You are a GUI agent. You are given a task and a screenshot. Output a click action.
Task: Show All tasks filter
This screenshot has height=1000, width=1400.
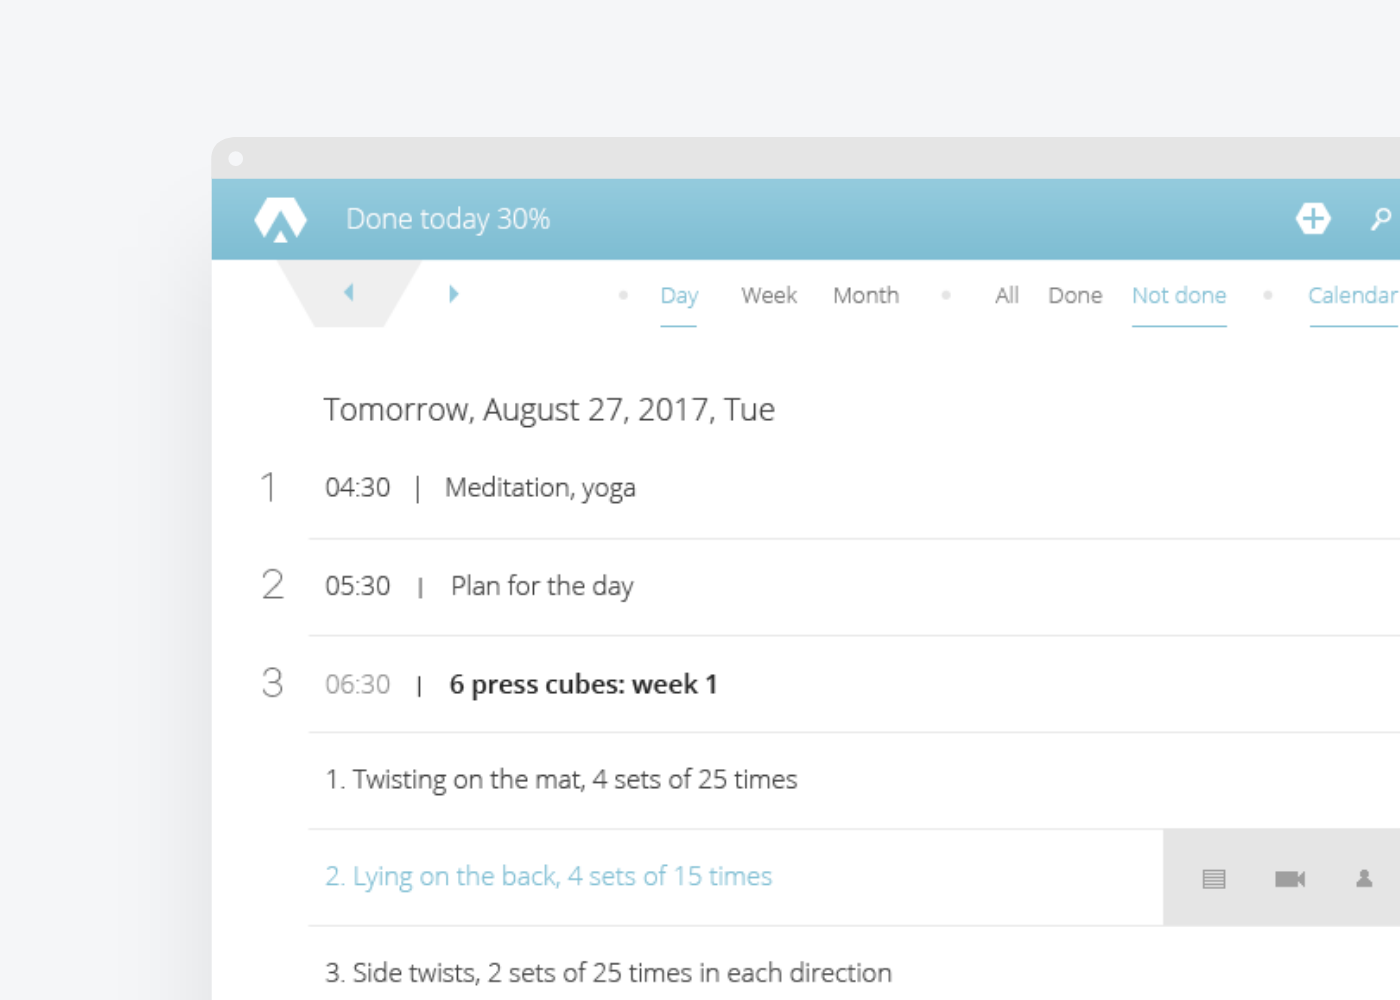[x=1007, y=295]
